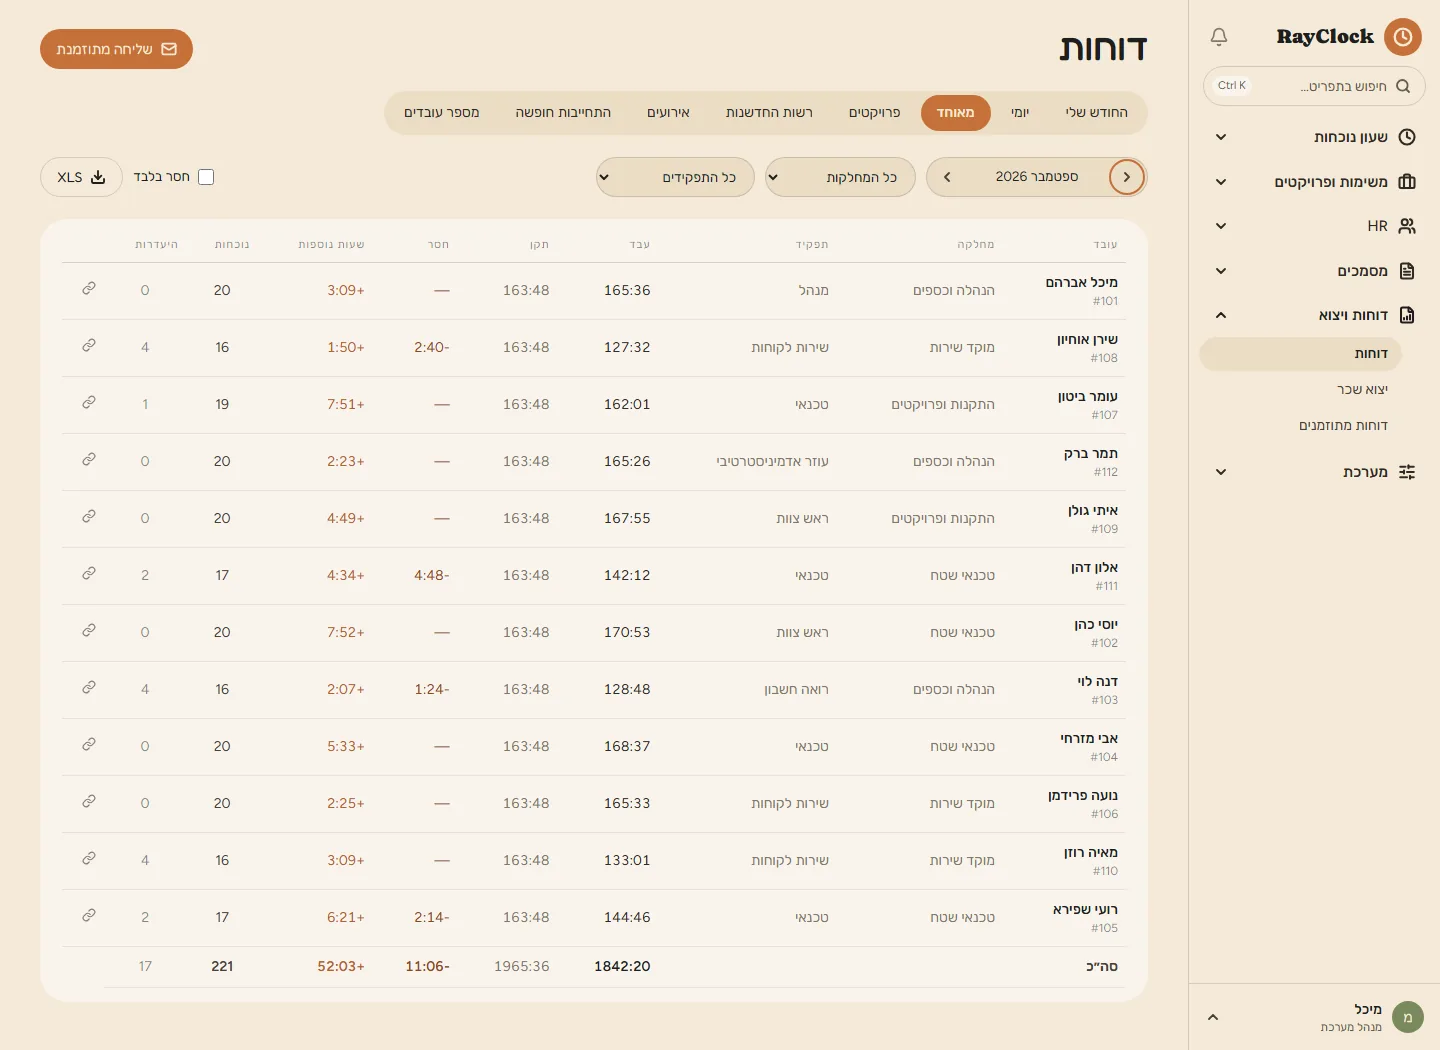The image size is (1440, 1050).
Task: Click the שליחה מתוזמנת button
Action: click(x=116, y=49)
